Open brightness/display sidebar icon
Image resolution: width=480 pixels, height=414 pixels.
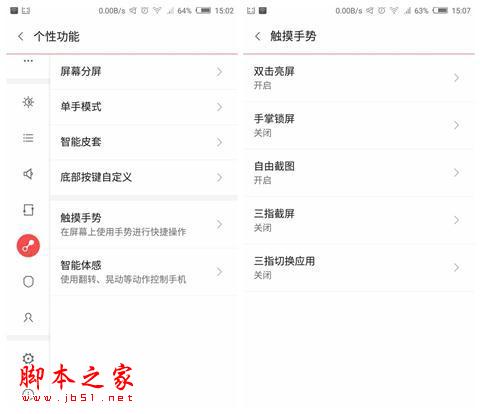pos(28,102)
